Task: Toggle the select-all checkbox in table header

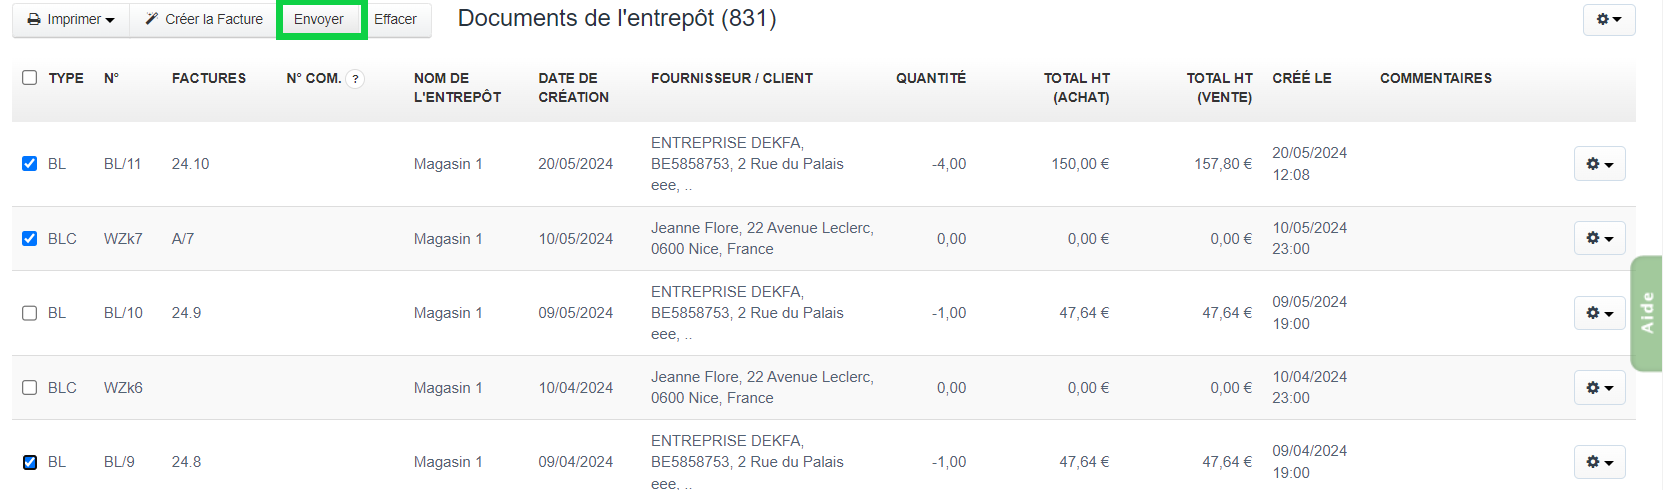Action: tap(30, 78)
